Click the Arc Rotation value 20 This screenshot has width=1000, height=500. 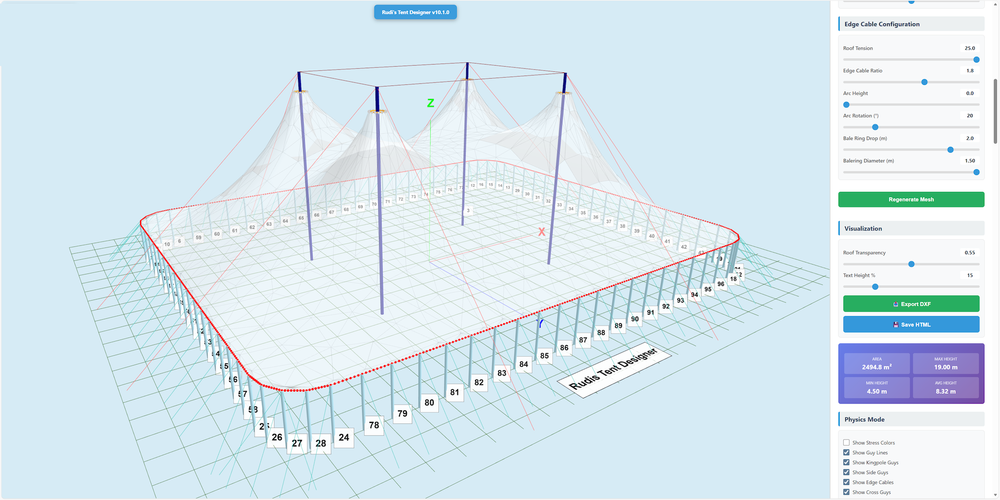click(969, 116)
